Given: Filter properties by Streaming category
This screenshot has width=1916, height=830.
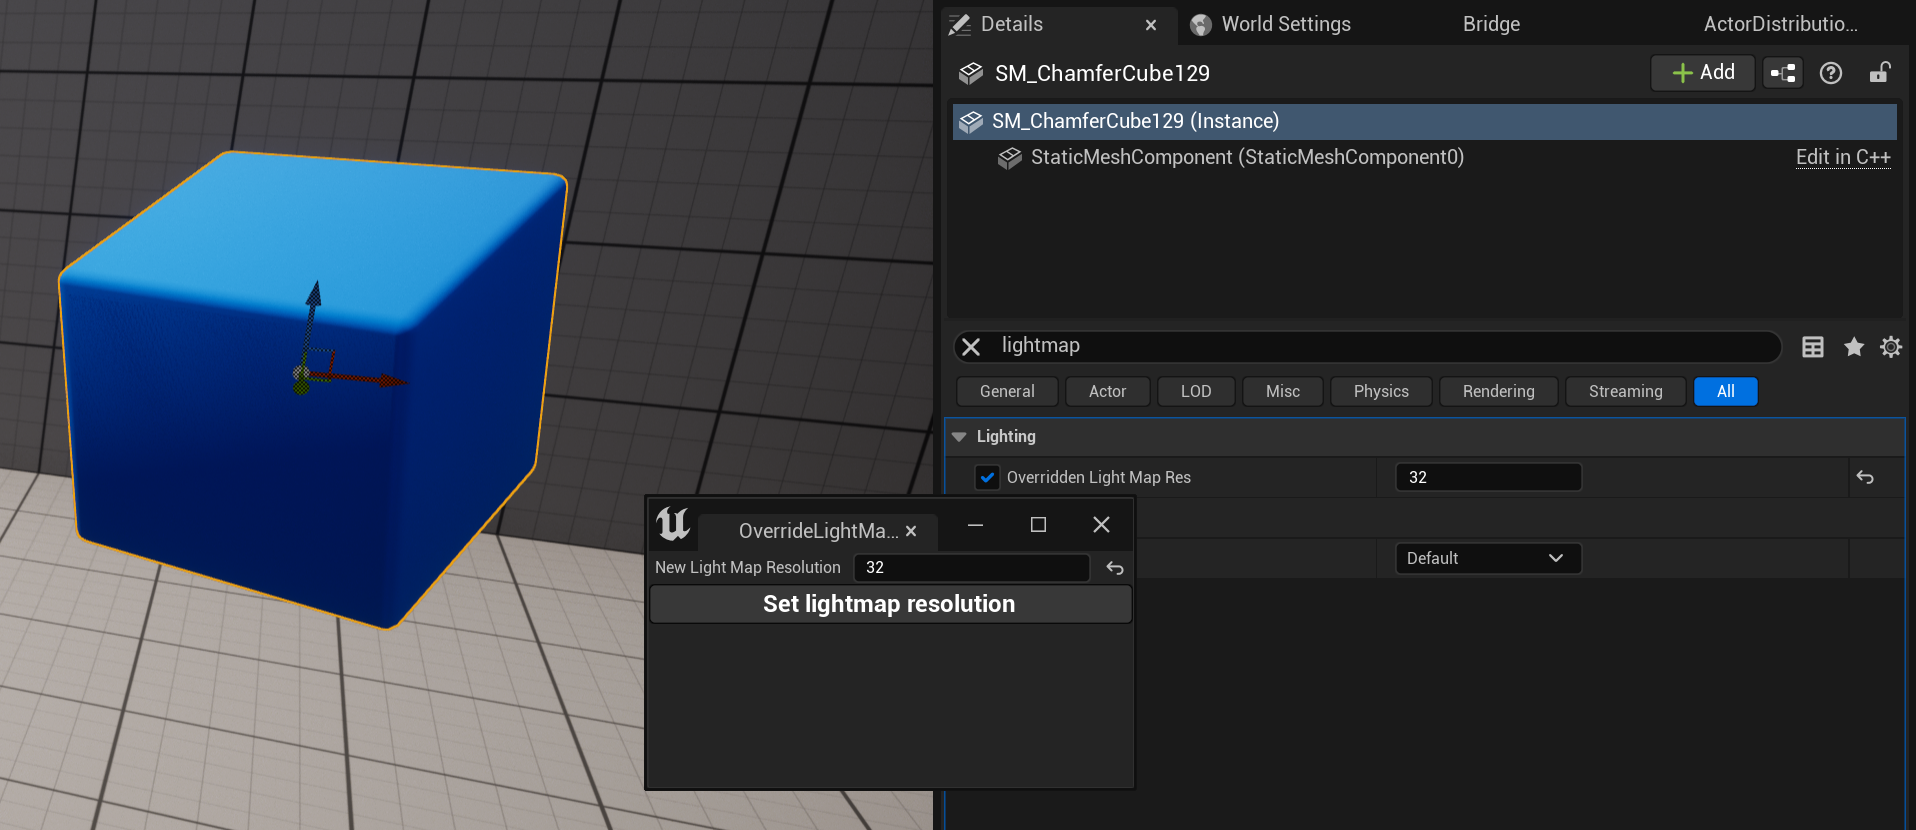Looking at the screenshot, I should pos(1625,392).
